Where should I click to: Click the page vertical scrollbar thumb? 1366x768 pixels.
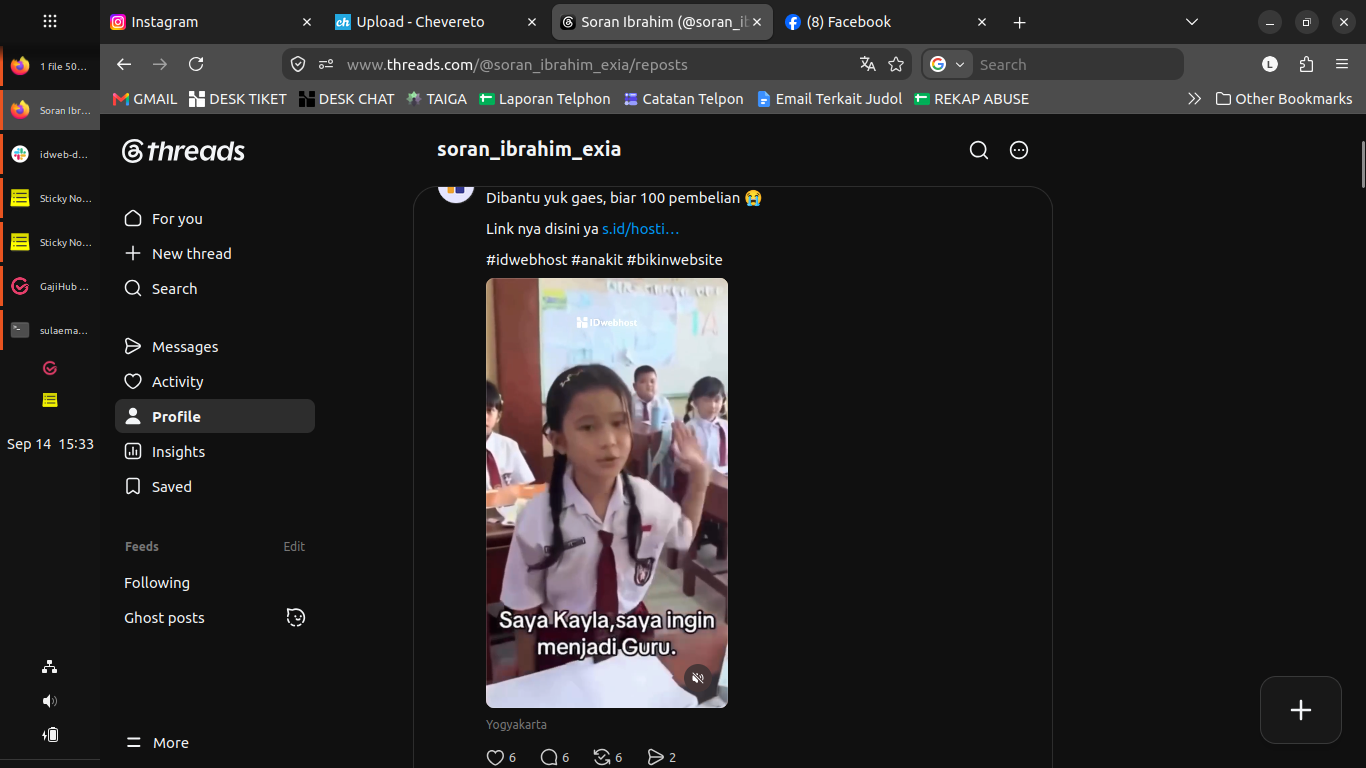1362,164
